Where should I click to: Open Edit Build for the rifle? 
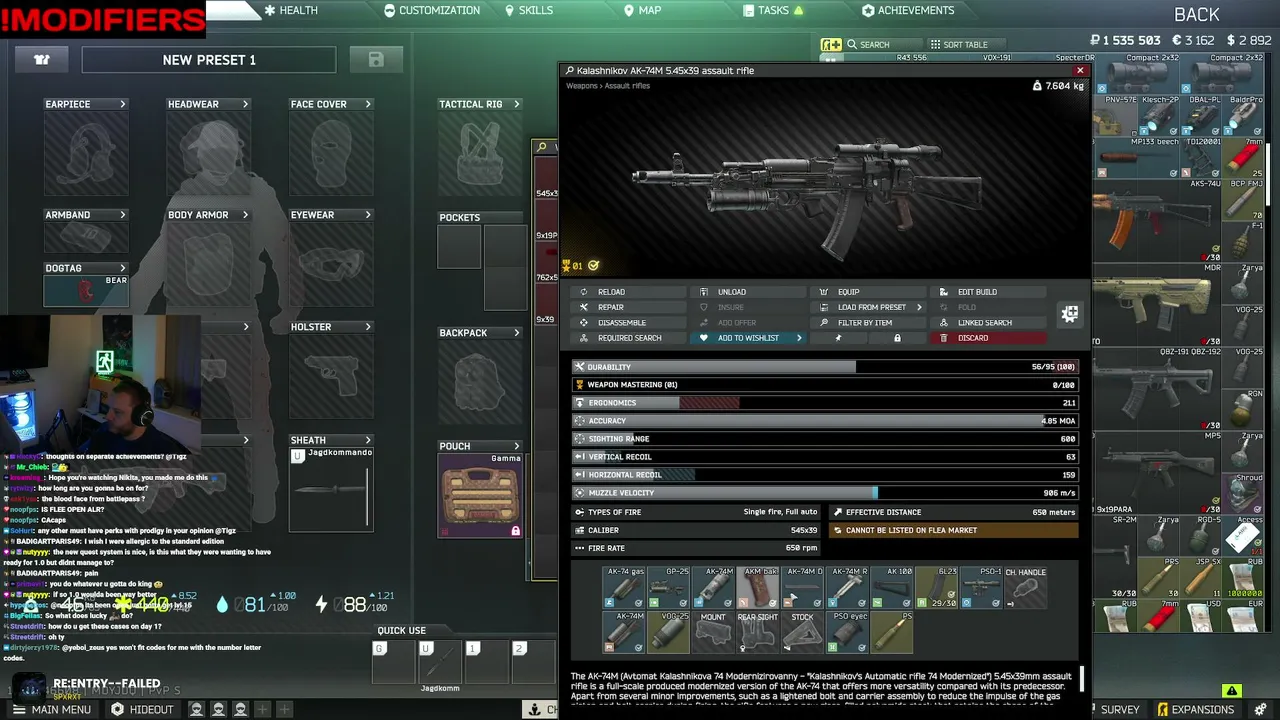click(988, 292)
